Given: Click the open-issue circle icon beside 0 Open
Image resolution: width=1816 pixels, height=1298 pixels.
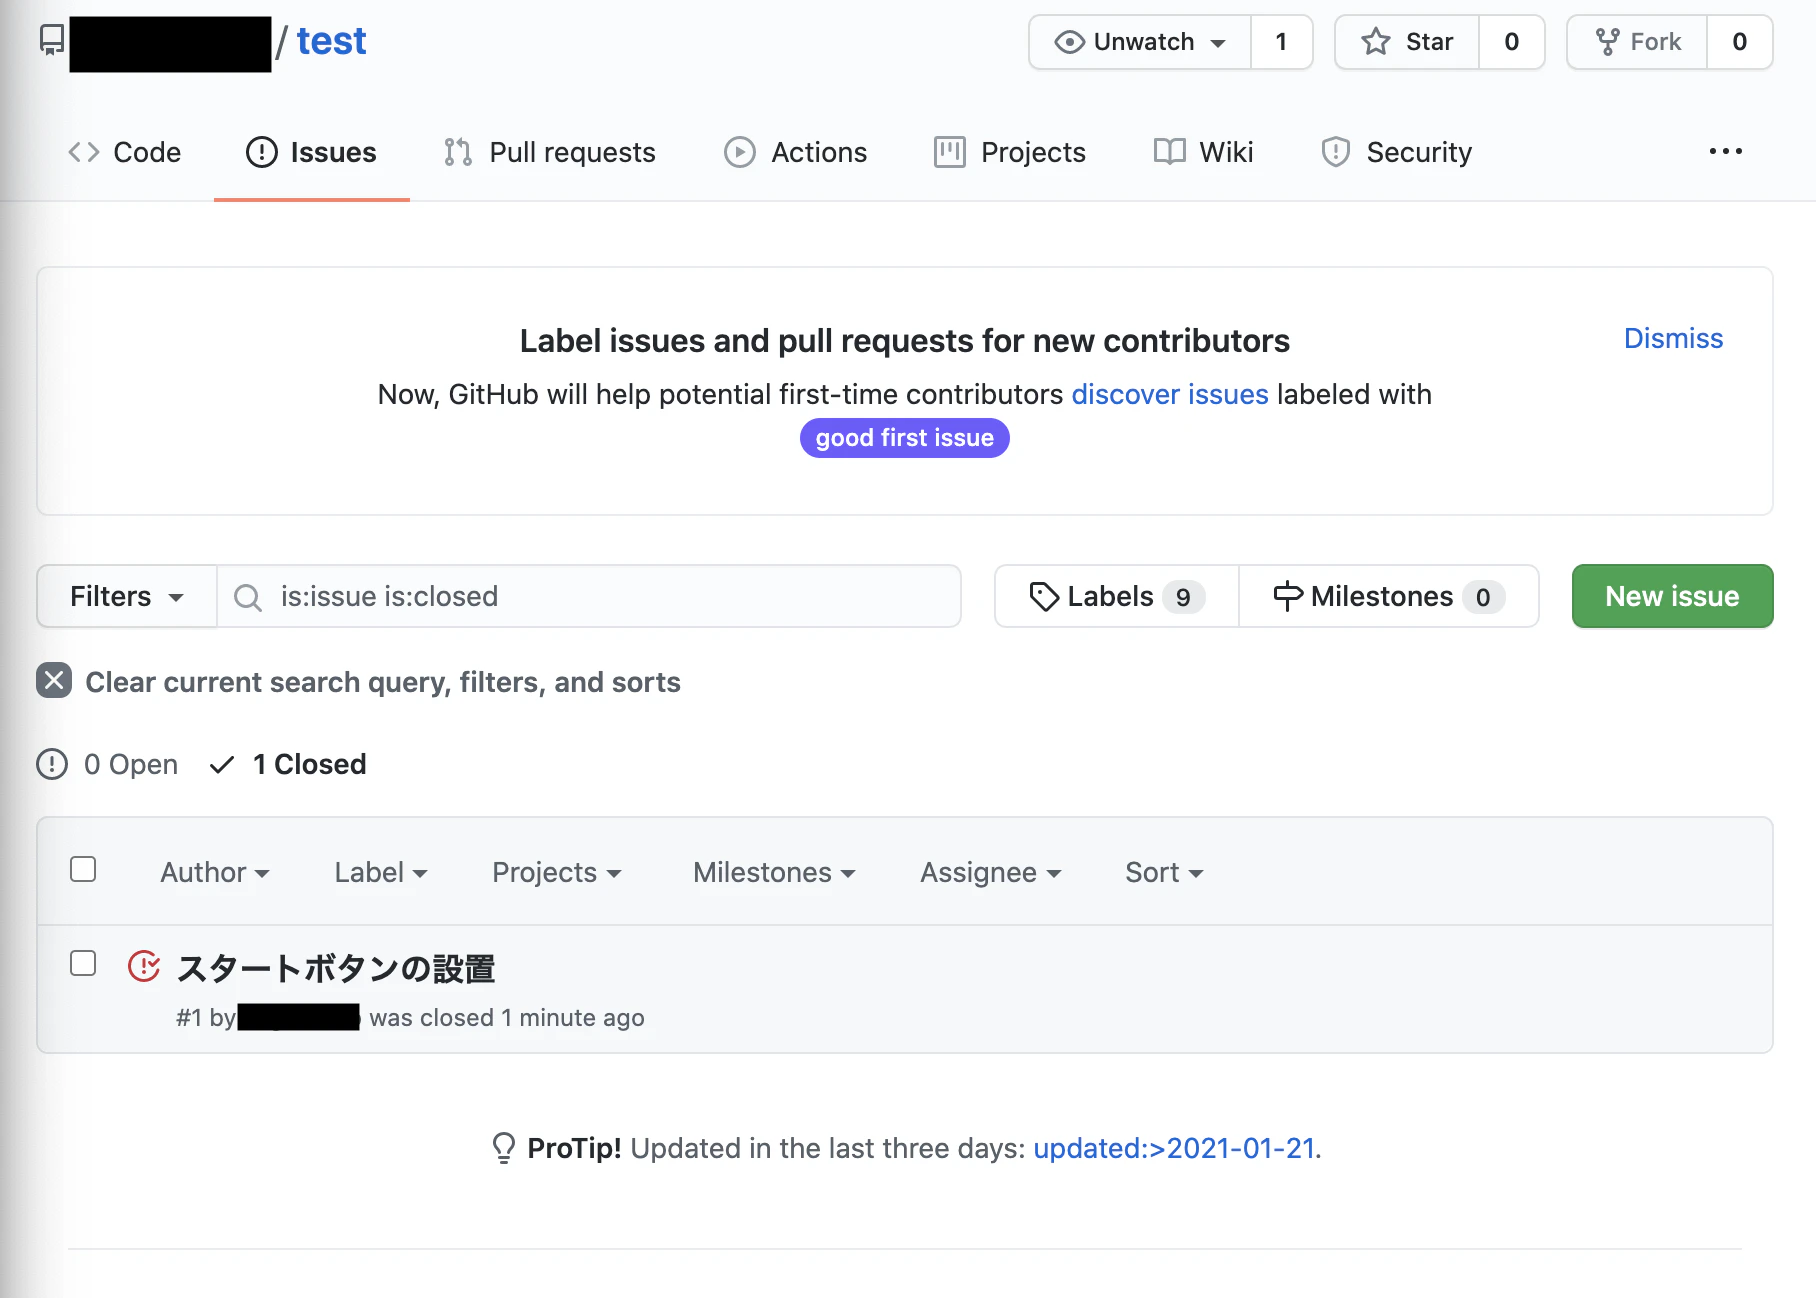Looking at the screenshot, I should pyautogui.click(x=52, y=764).
